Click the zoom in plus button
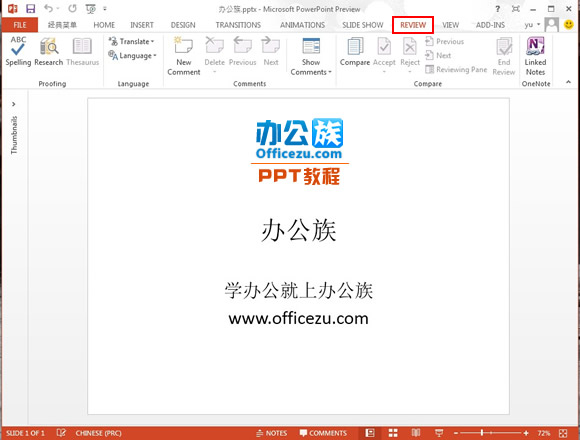This screenshot has height=440, width=580. [x=526, y=433]
